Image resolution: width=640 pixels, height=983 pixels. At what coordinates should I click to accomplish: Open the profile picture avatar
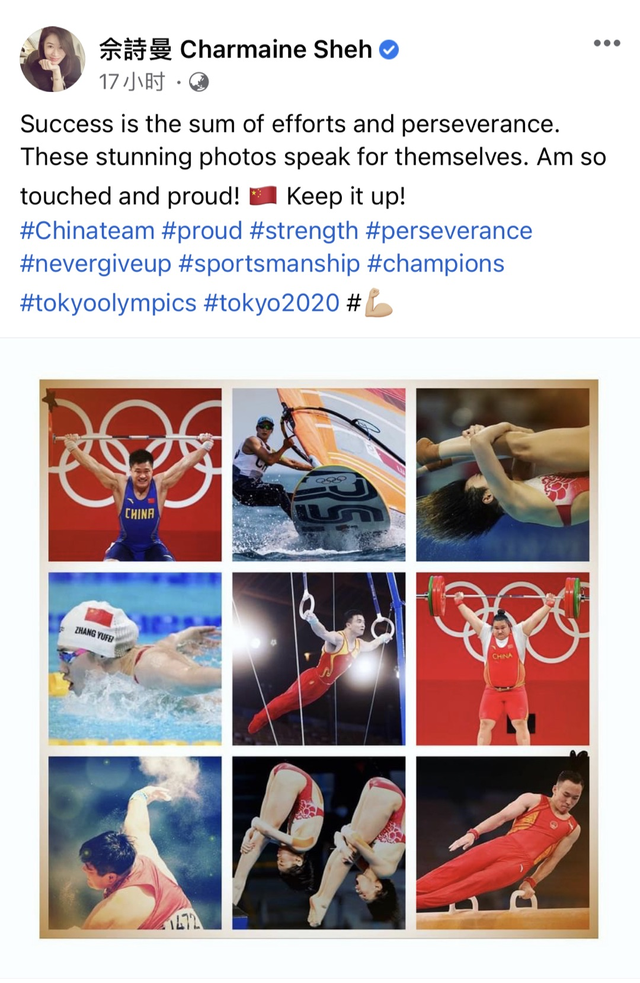52,59
